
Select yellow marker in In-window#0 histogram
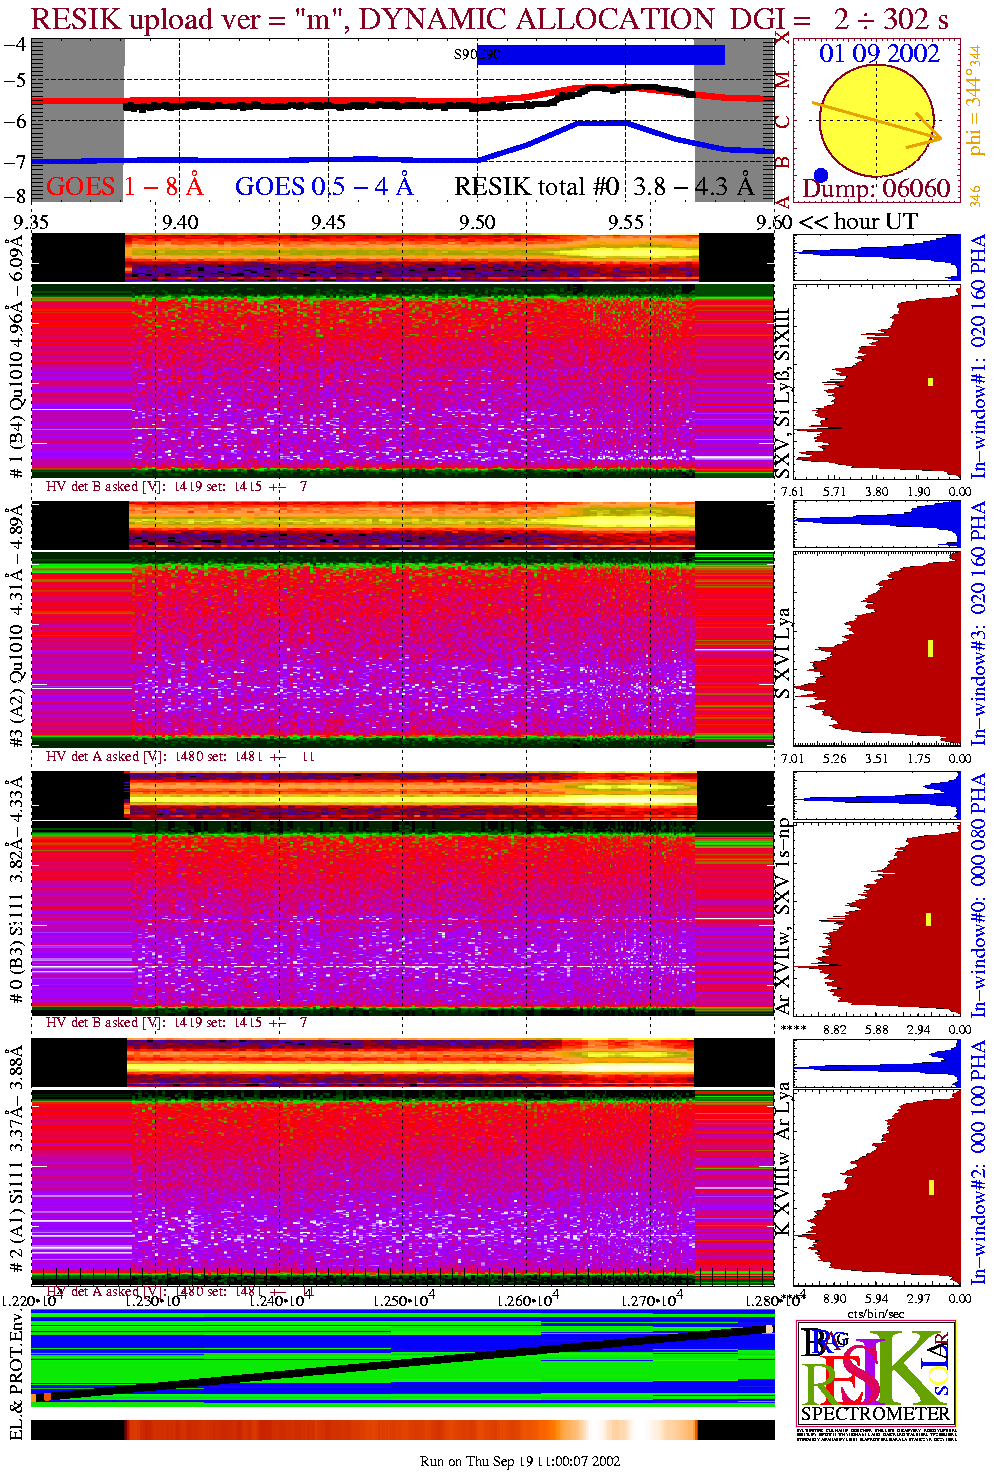(929, 919)
